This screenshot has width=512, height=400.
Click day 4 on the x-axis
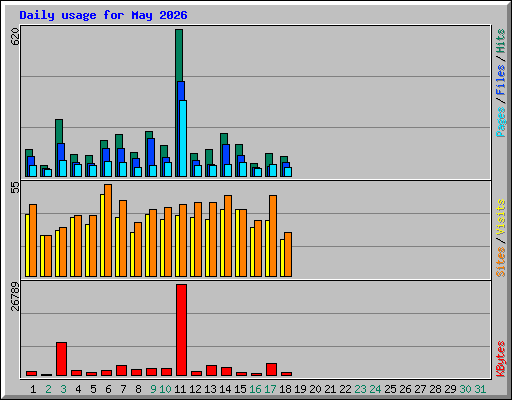[x=78, y=389]
